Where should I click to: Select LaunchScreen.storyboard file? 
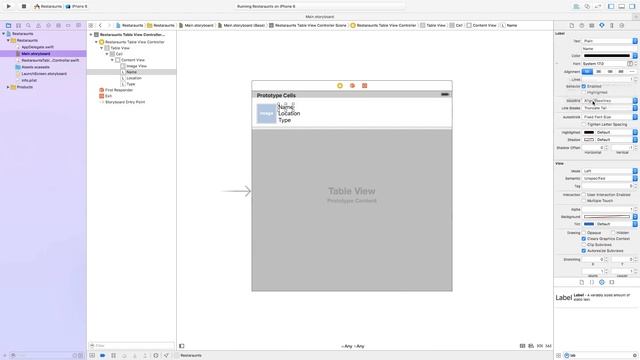pyautogui.click(x=44, y=74)
